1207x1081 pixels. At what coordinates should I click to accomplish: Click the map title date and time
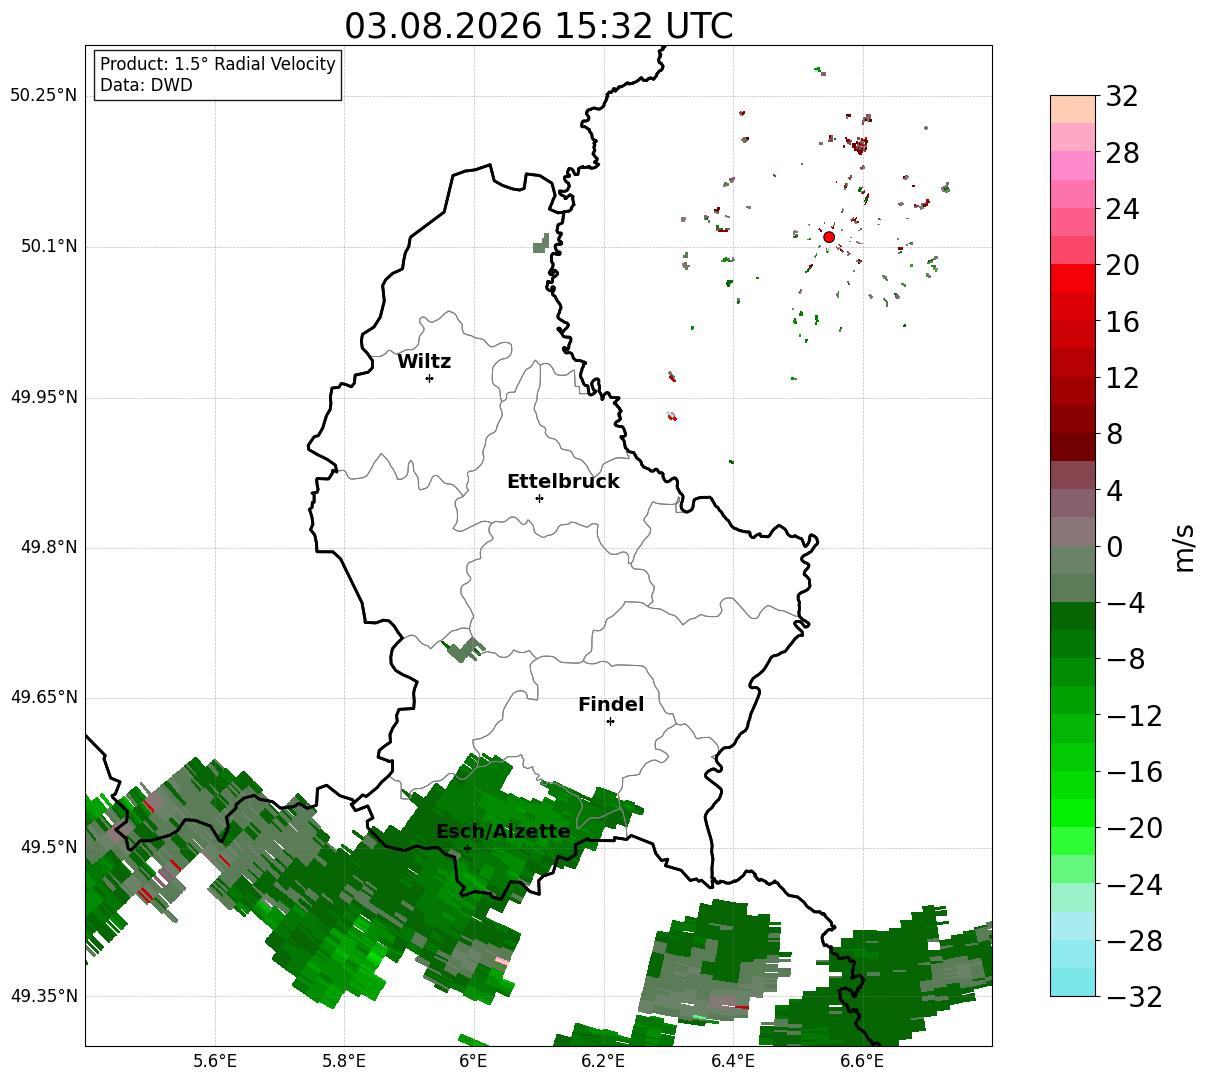(538, 26)
